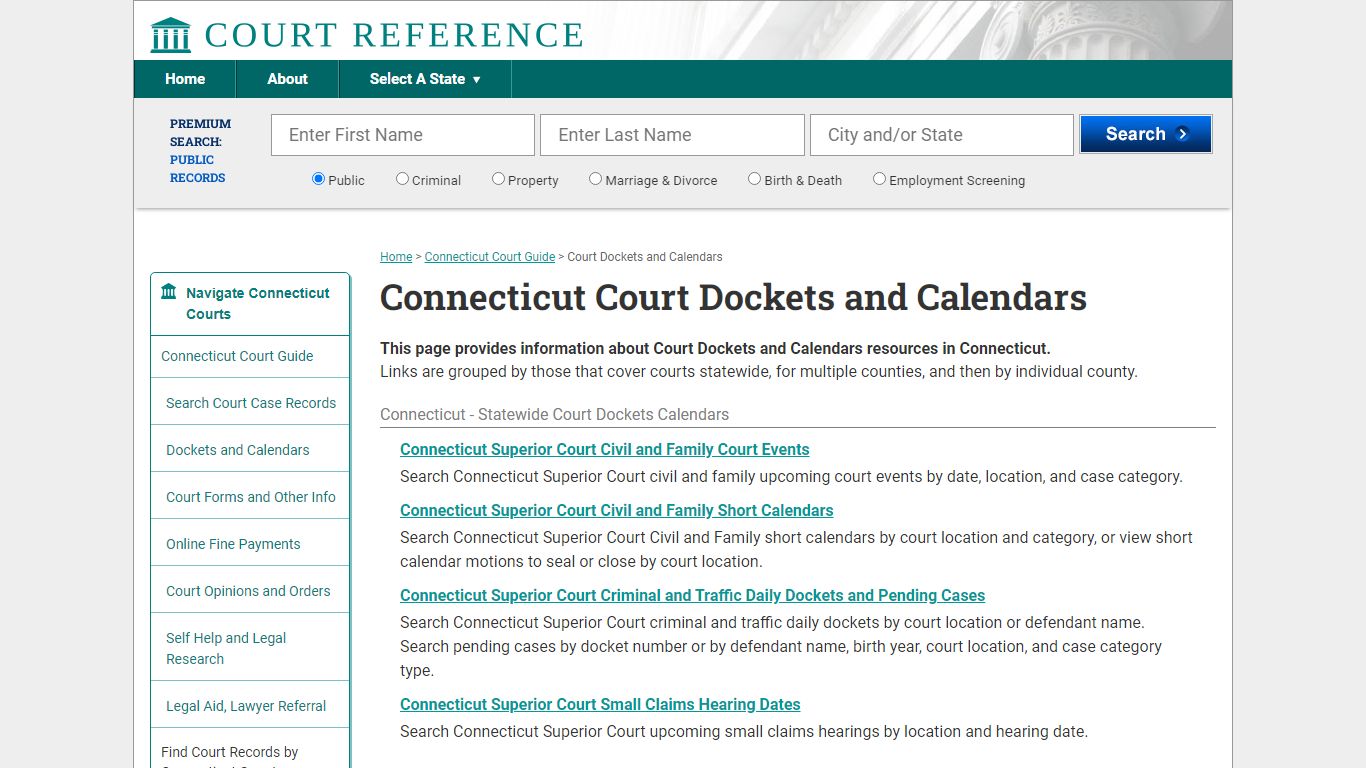Image resolution: width=1366 pixels, height=768 pixels.
Task: Follow the Home breadcrumb link
Action: click(x=396, y=257)
